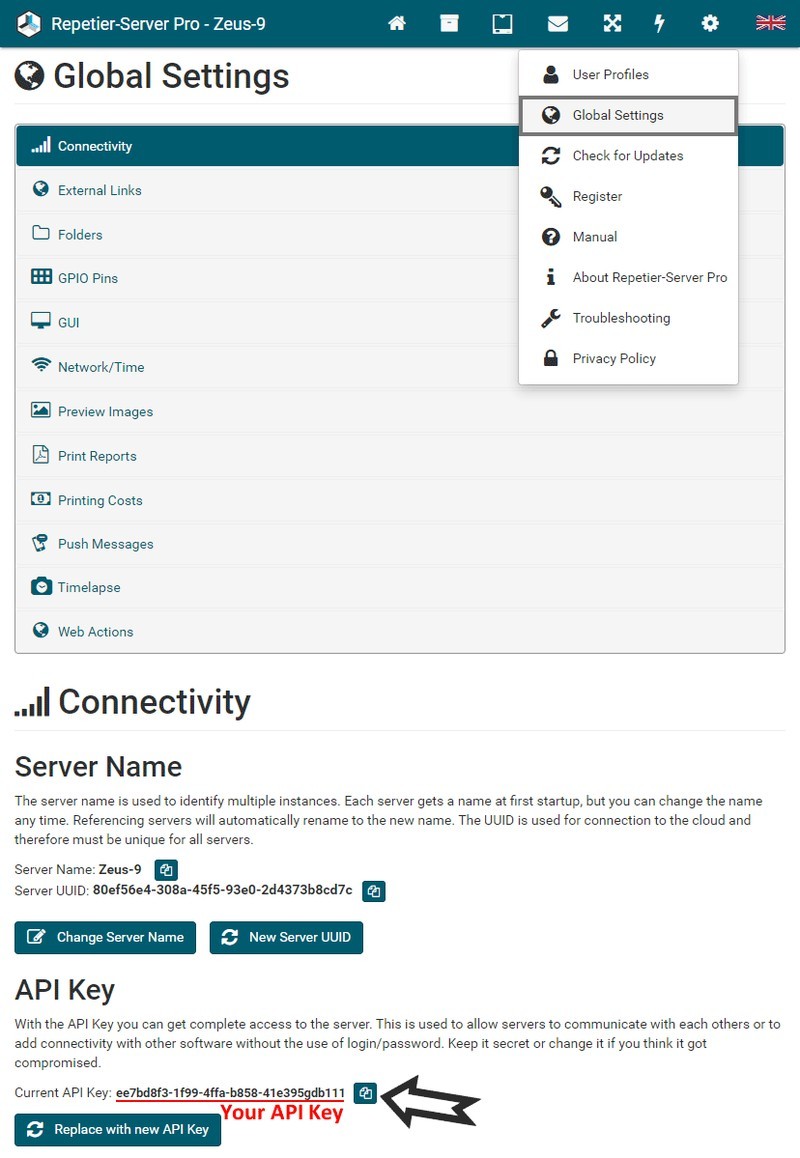This screenshot has width=800, height=1158.
Task: Switch to the GPIO Pins settings tab
Action: coord(88,278)
